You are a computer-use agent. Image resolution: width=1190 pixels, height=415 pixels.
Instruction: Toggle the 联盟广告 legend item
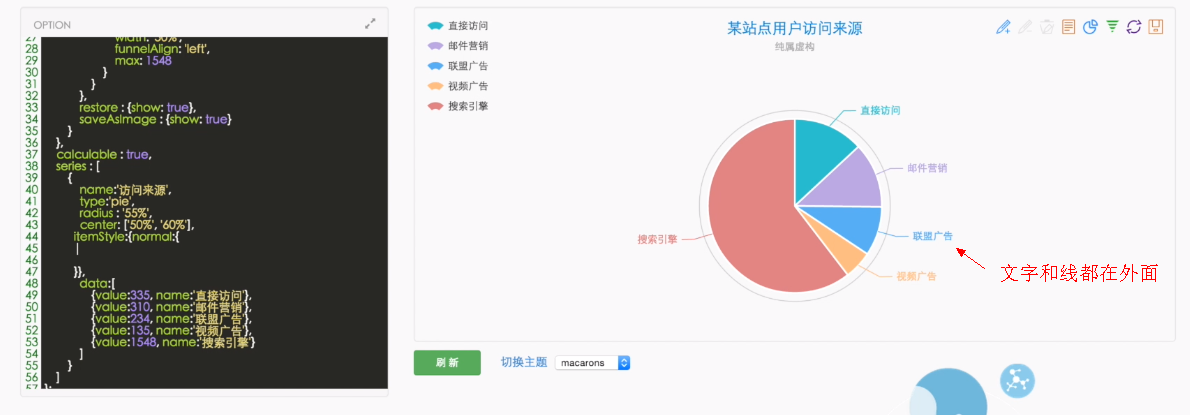(x=458, y=66)
